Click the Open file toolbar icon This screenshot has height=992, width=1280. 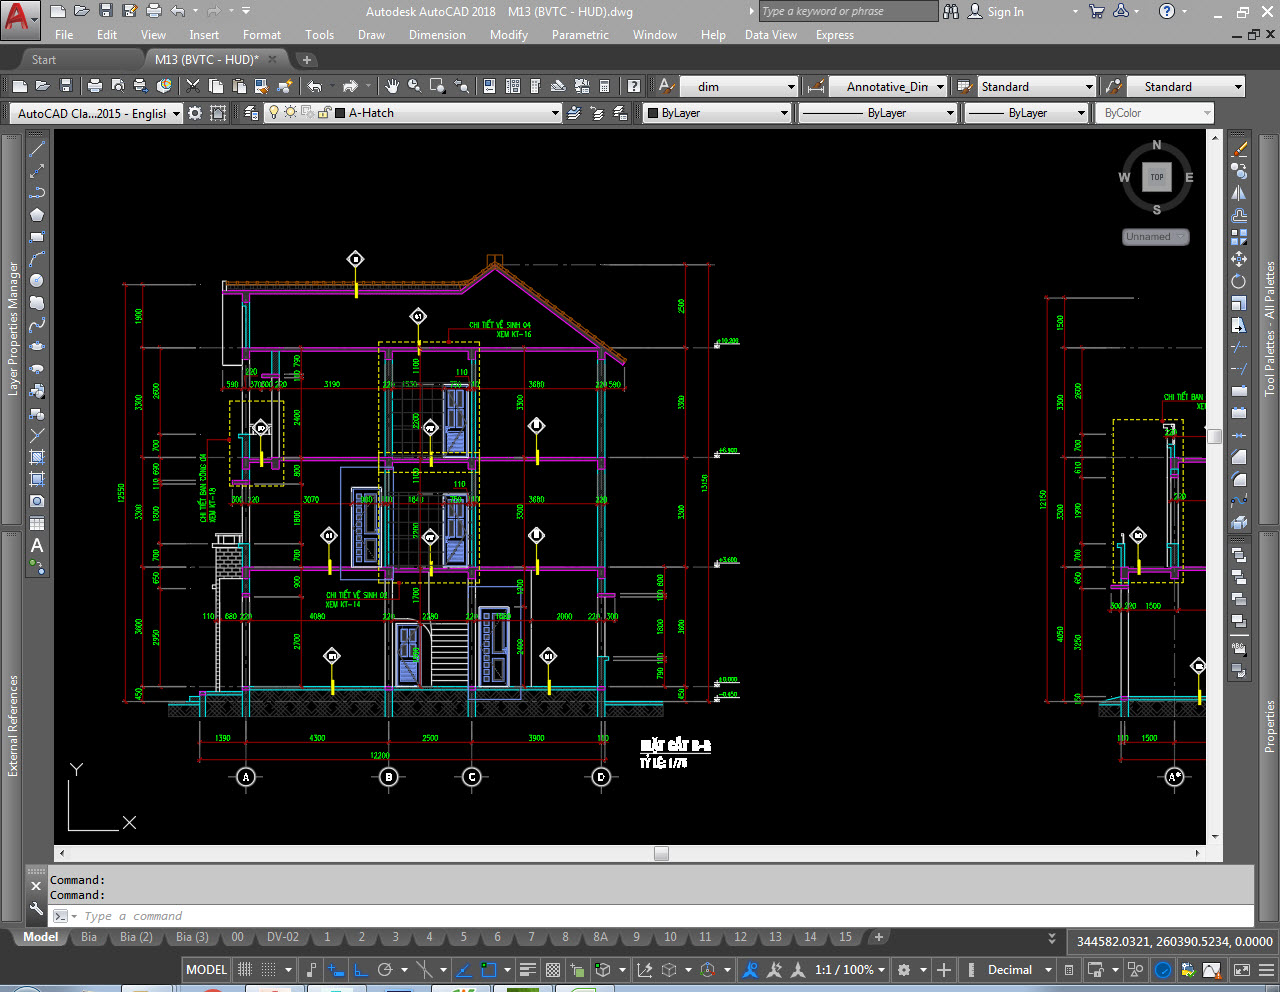coord(43,86)
